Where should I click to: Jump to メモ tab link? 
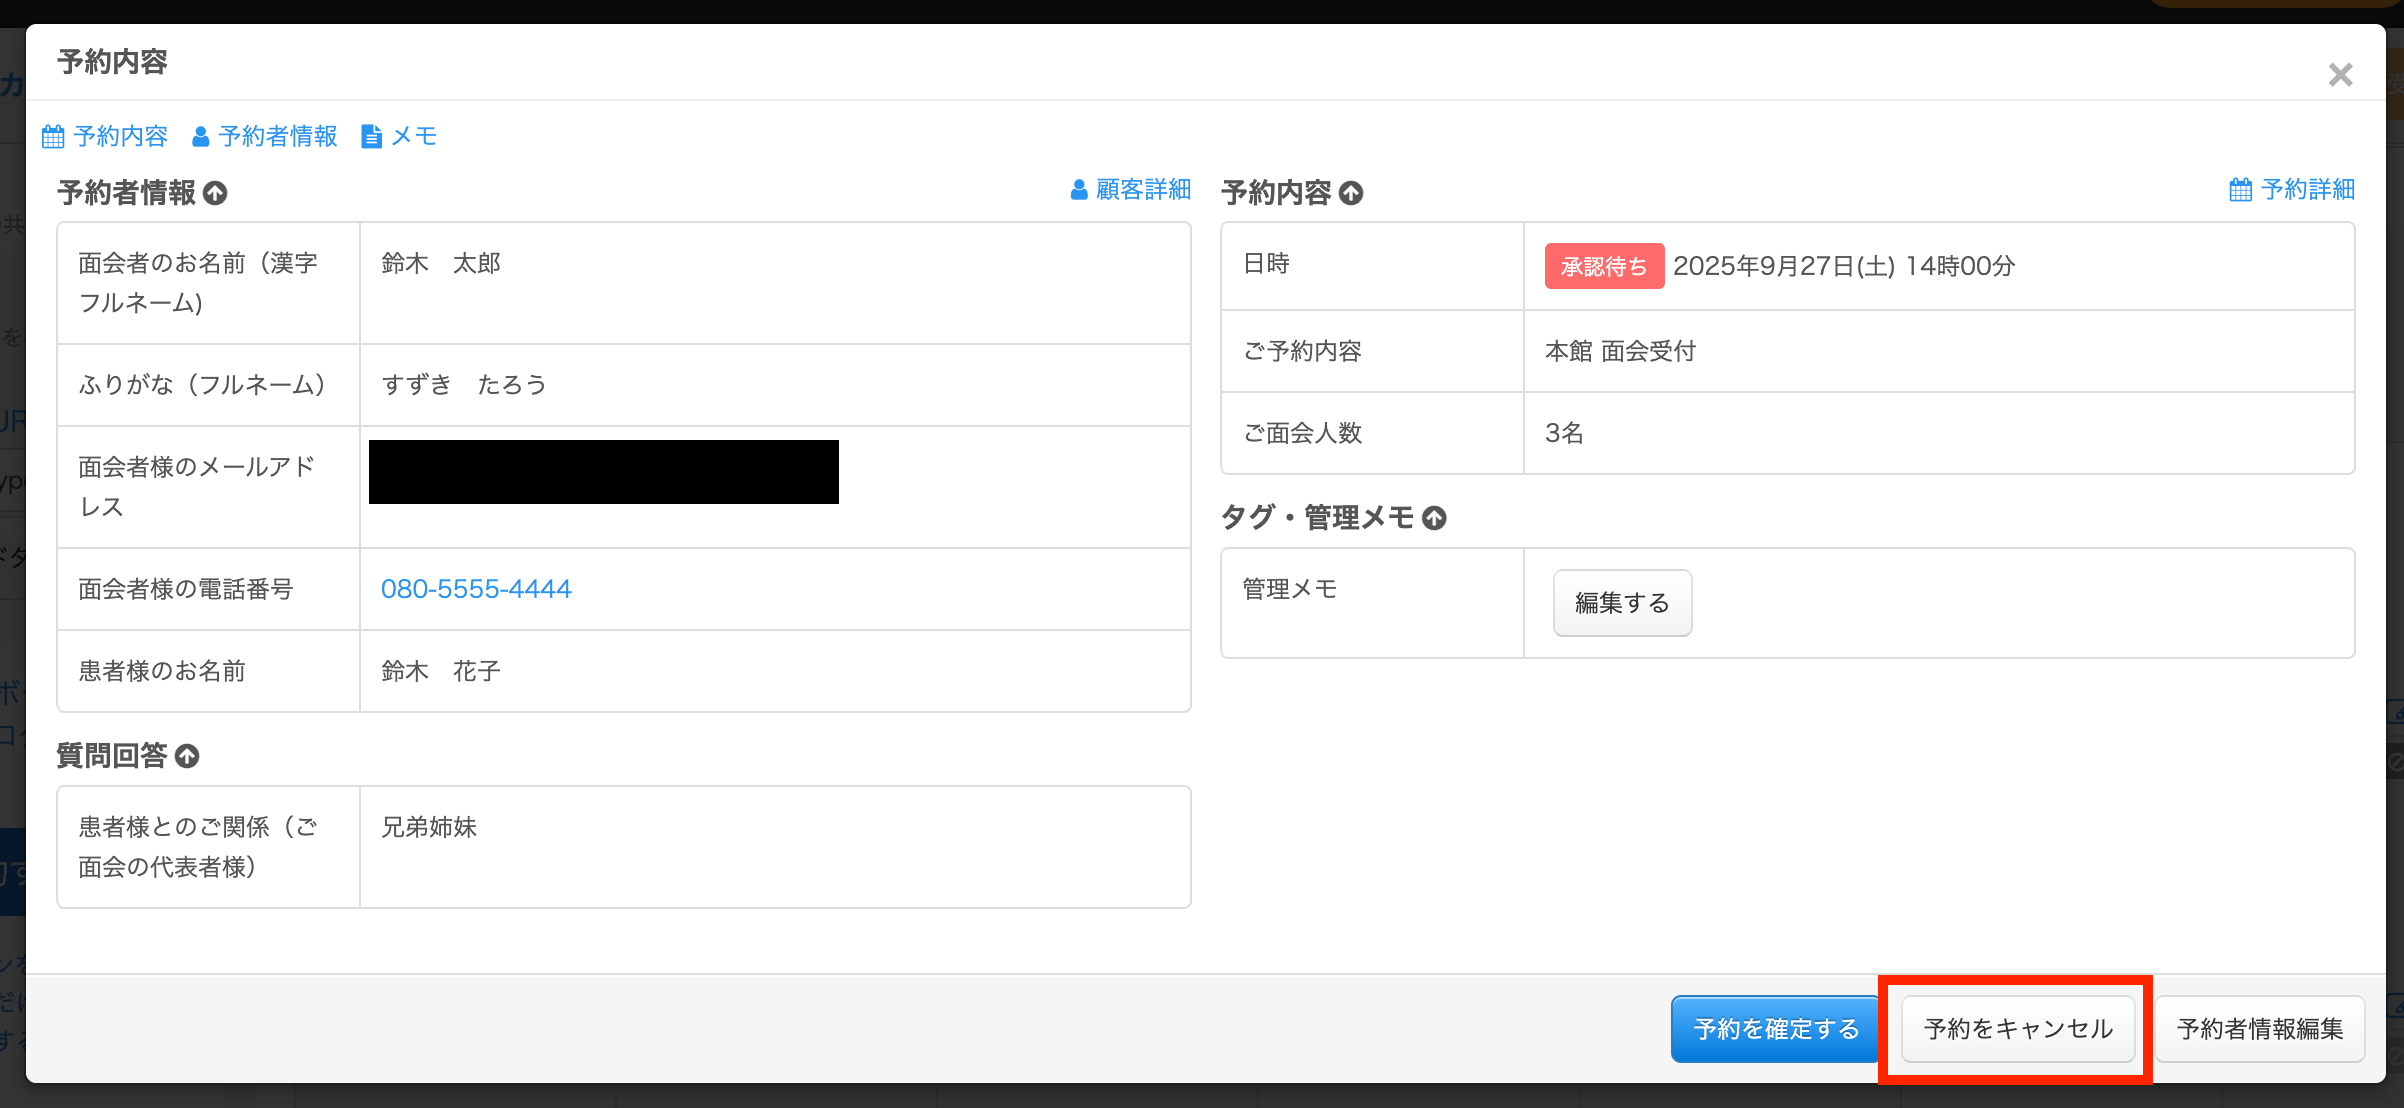(x=414, y=137)
